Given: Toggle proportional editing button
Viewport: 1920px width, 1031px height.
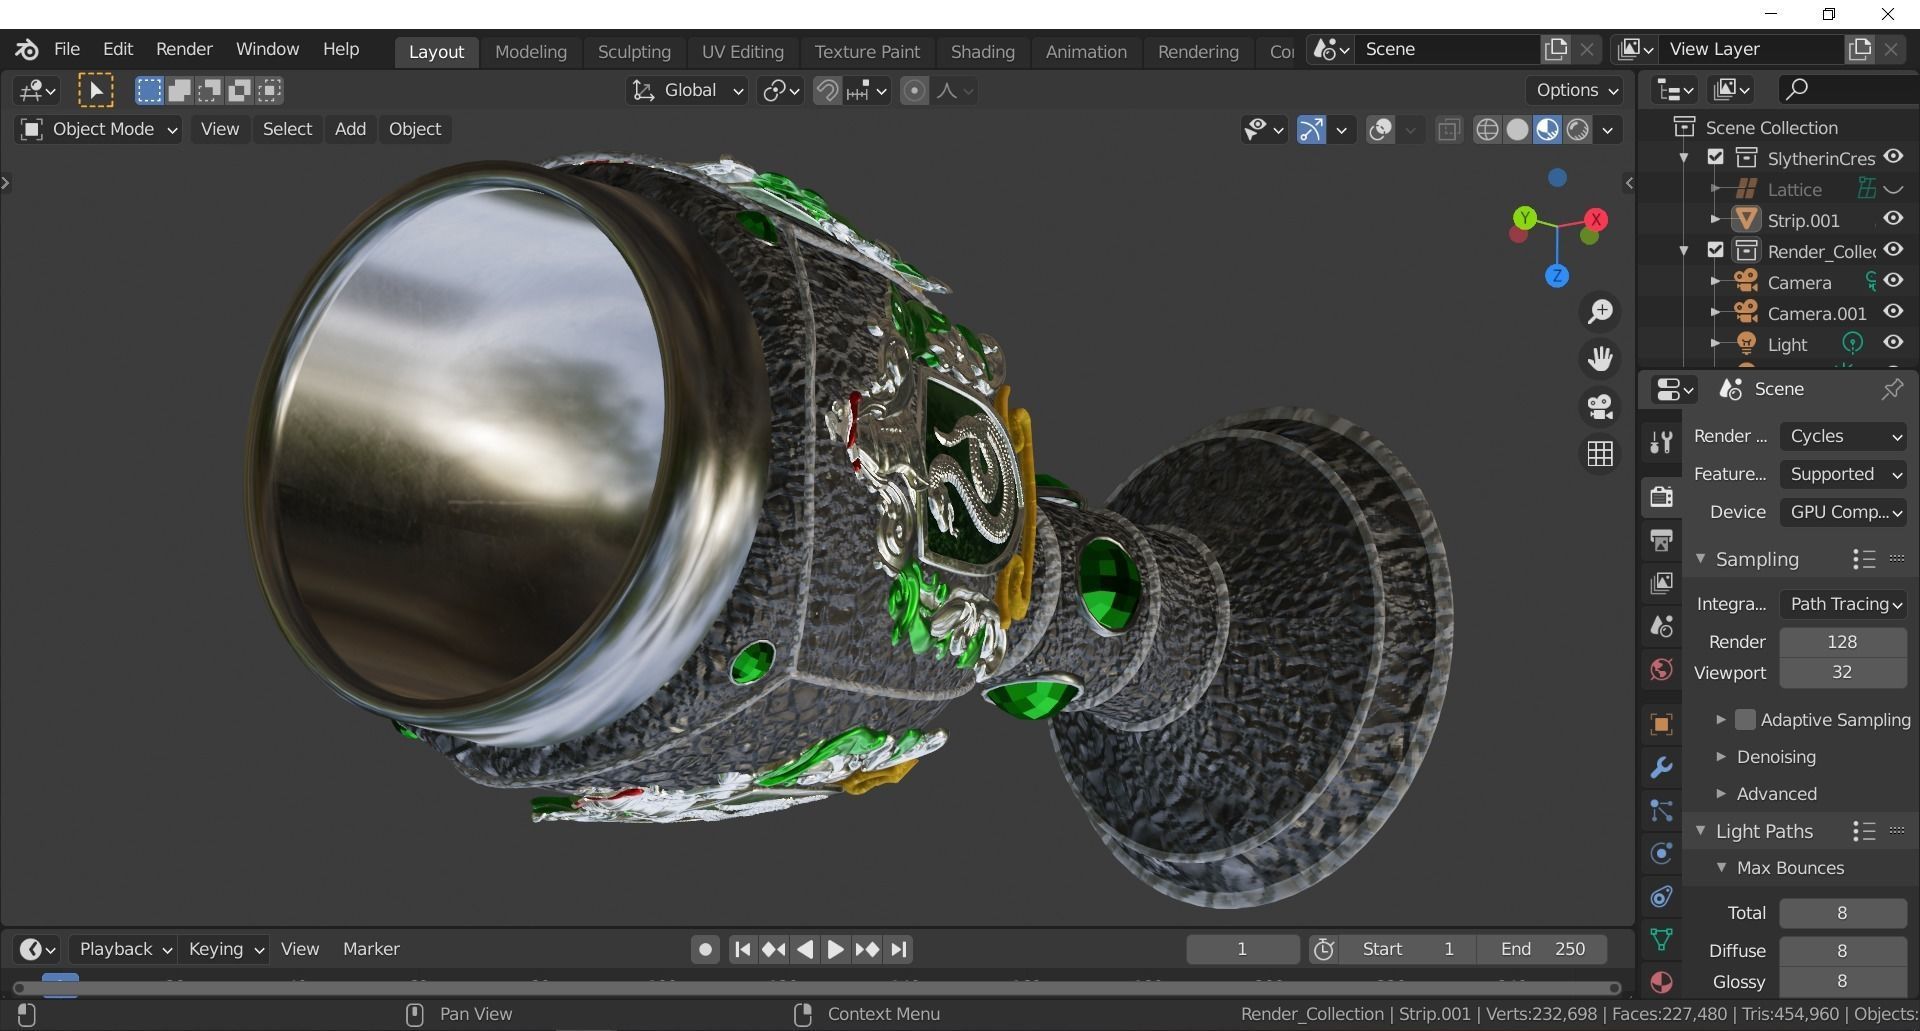Looking at the screenshot, I should [x=914, y=91].
